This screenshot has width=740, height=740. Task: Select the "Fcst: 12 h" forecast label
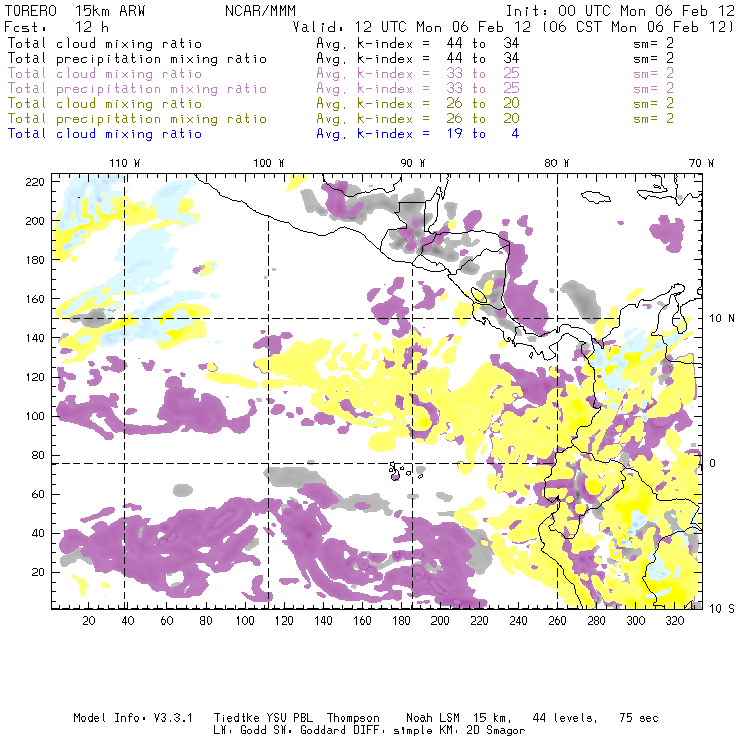click(x=56, y=27)
